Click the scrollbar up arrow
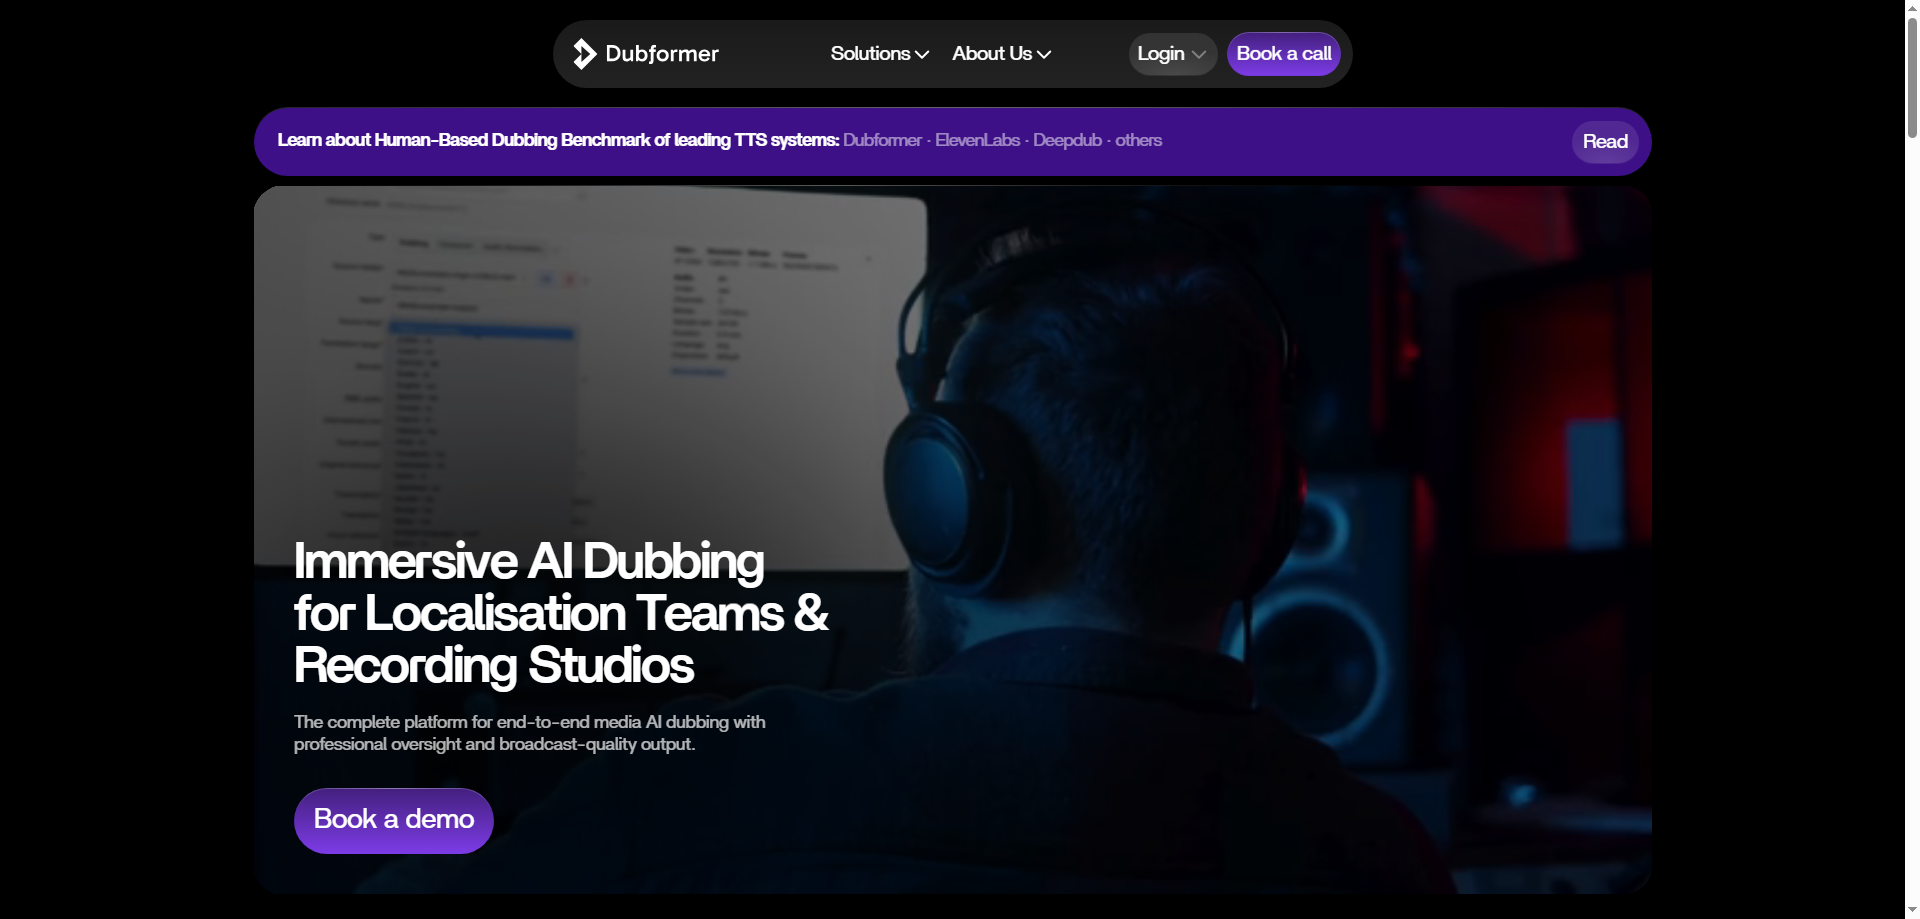This screenshot has width=1920, height=919. 1911,7
